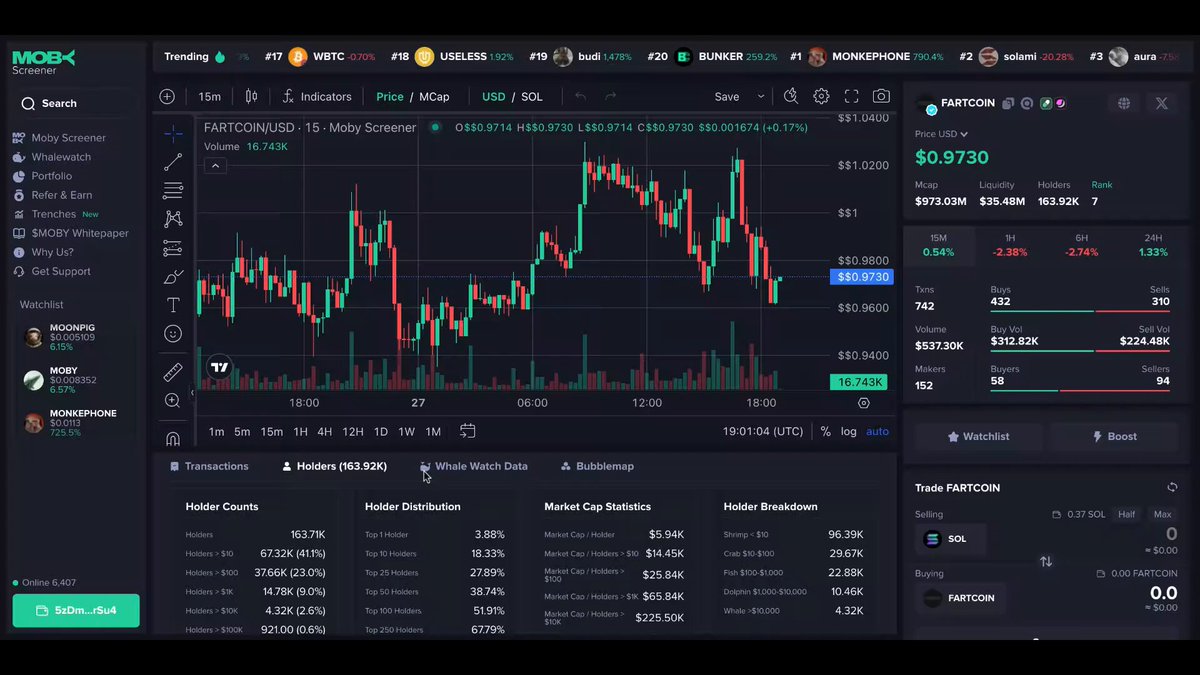
Task: Swap the selling and buying tokens
Action: (x=1046, y=562)
